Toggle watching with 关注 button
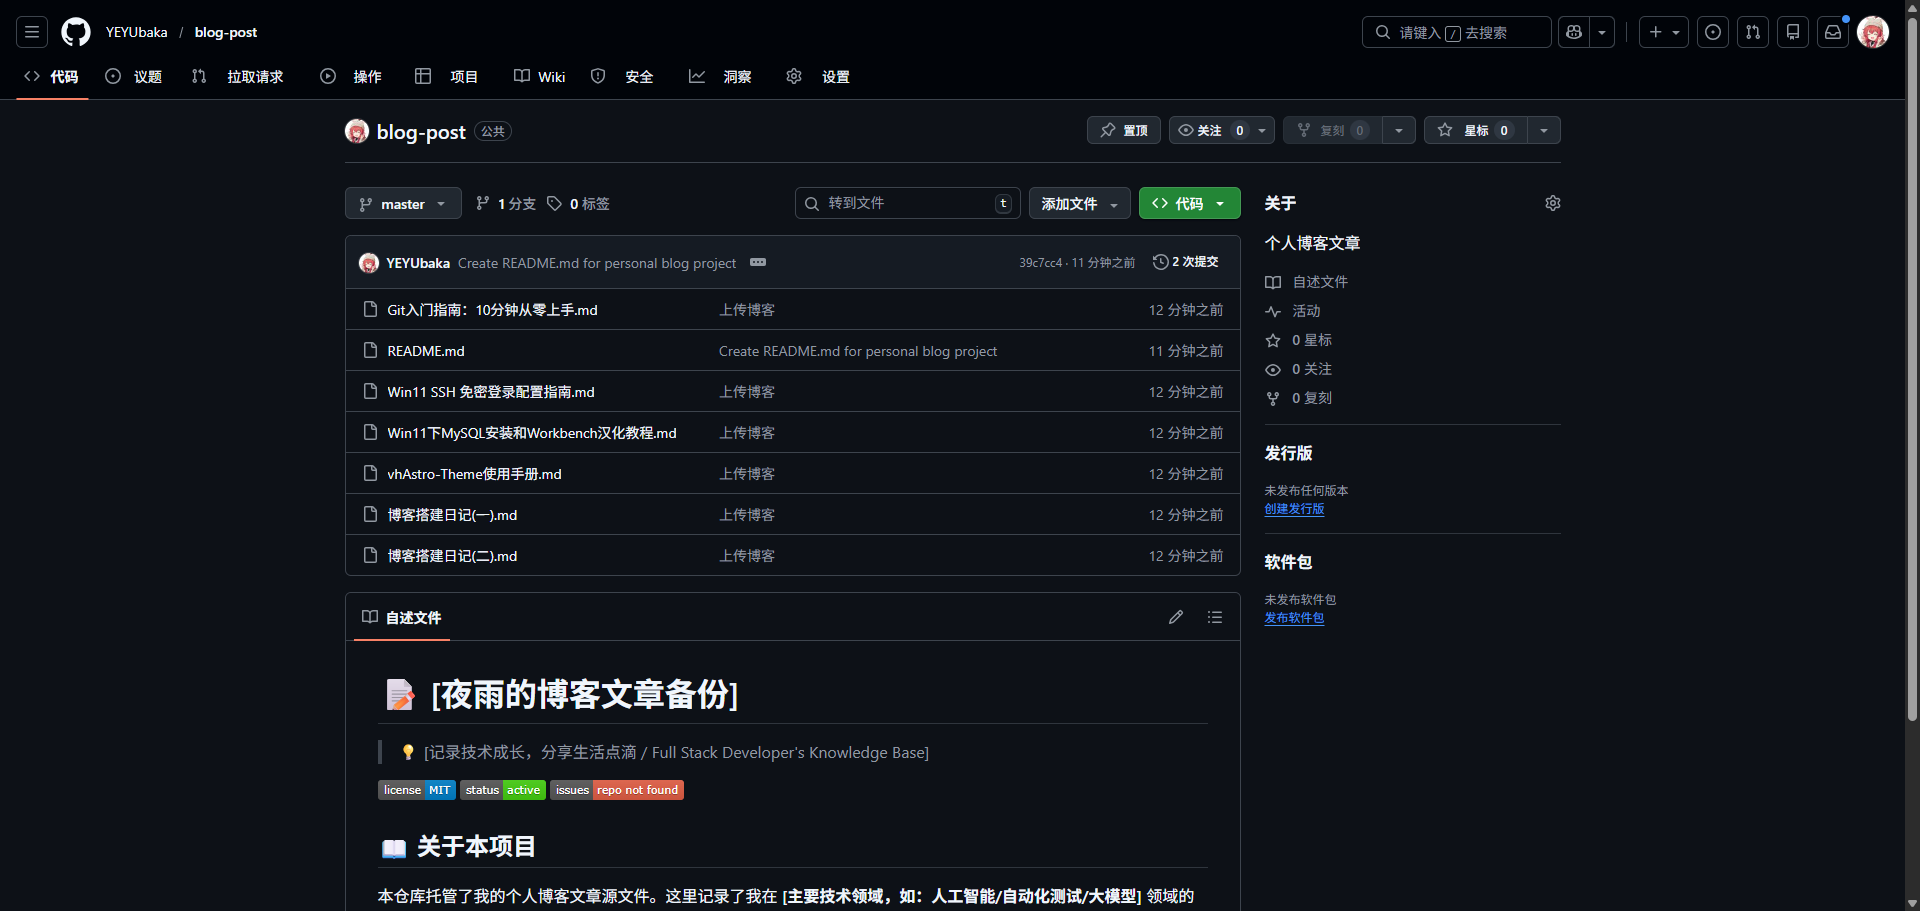1920x911 pixels. coord(1209,130)
